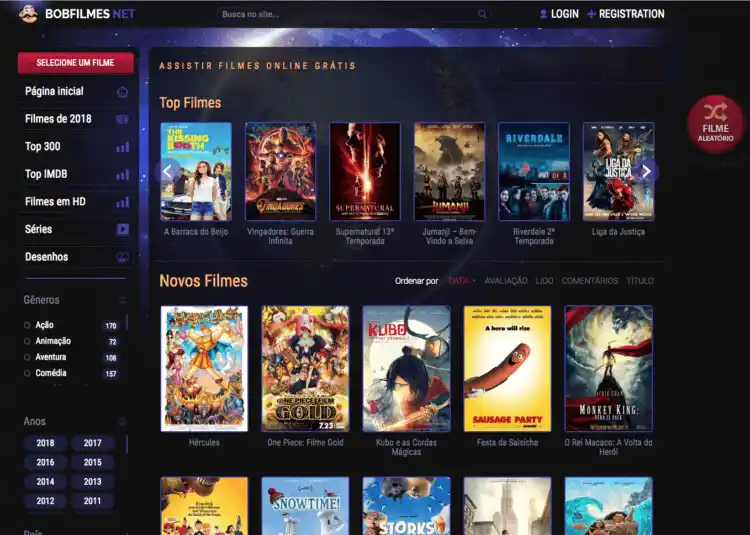750x535 pixels.
Task: Select the Animação genre radio button
Action: (27, 341)
